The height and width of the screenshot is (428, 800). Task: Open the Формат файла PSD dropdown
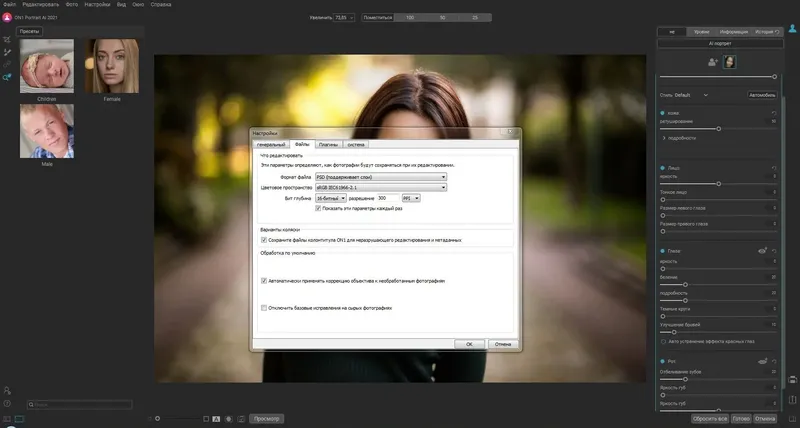(x=381, y=177)
